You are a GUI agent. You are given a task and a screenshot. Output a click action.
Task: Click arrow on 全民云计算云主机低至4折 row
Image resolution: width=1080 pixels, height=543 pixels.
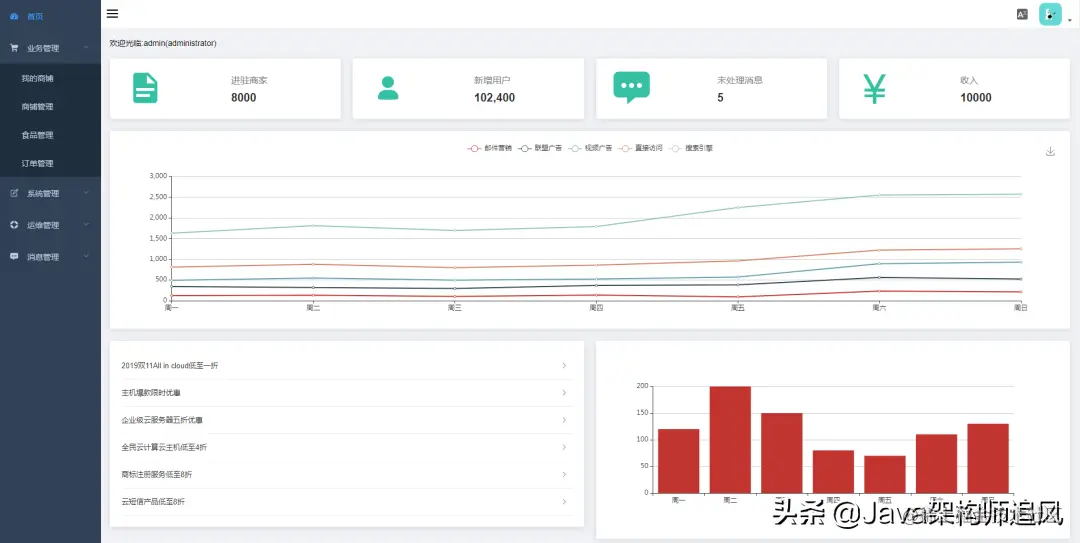click(x=564, y=447)
